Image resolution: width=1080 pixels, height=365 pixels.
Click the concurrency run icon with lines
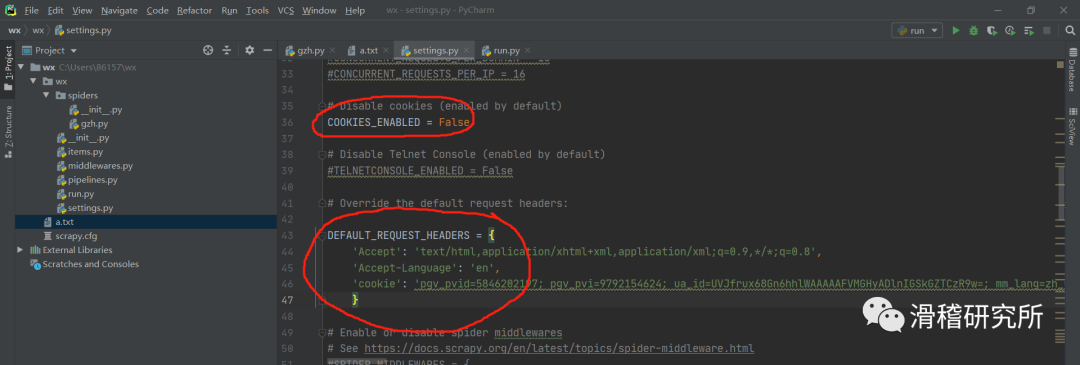pos(1029,30)
